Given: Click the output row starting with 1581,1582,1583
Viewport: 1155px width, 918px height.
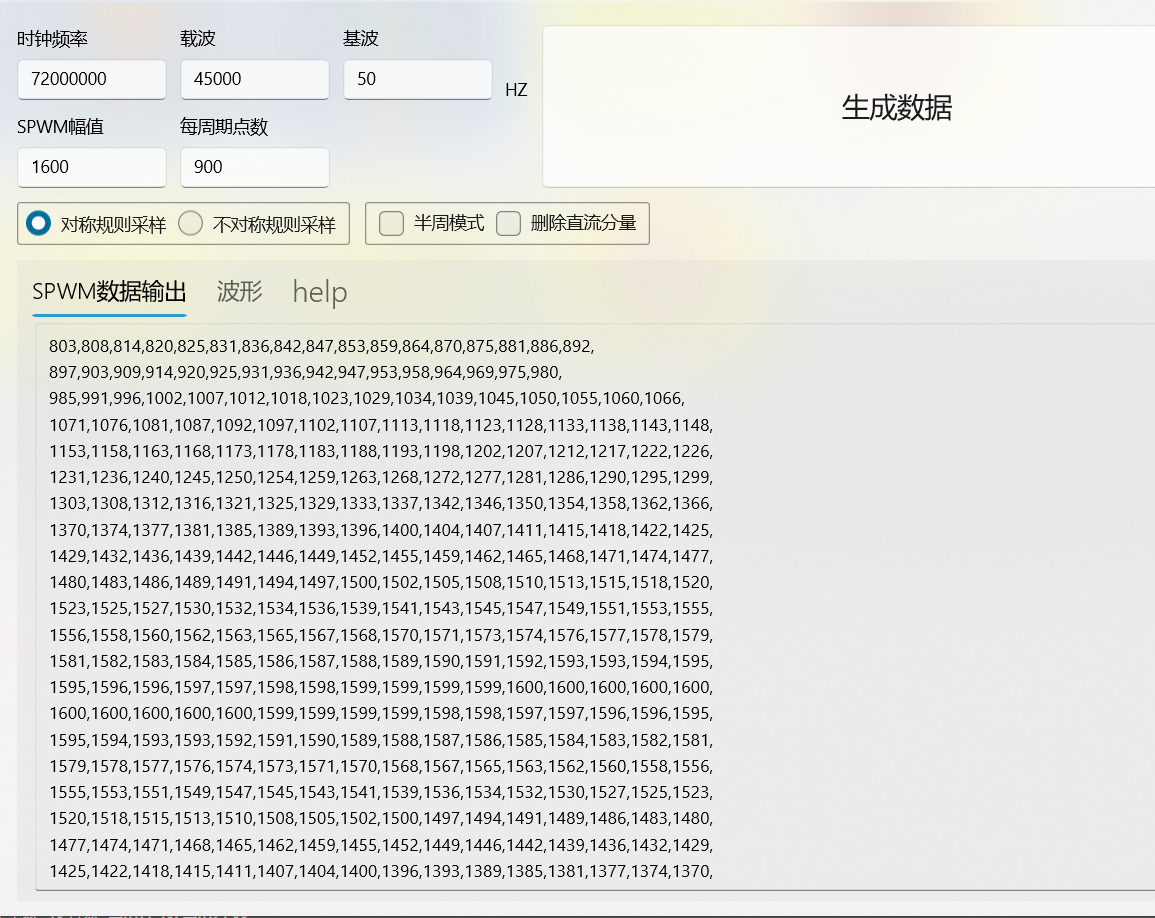Looking at the screenshot, I should [x=381, y=661].
